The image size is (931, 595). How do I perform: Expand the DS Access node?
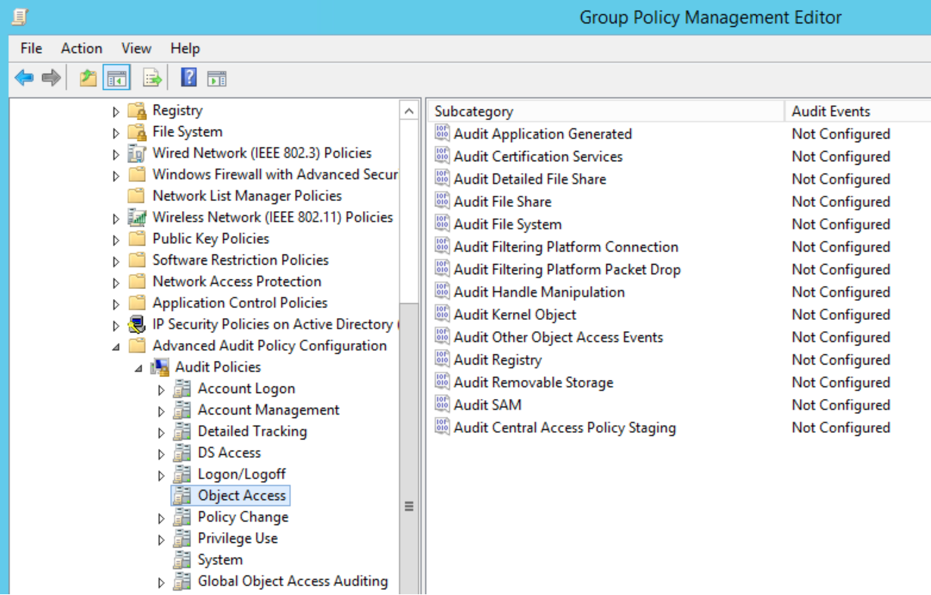coord(161,454)
